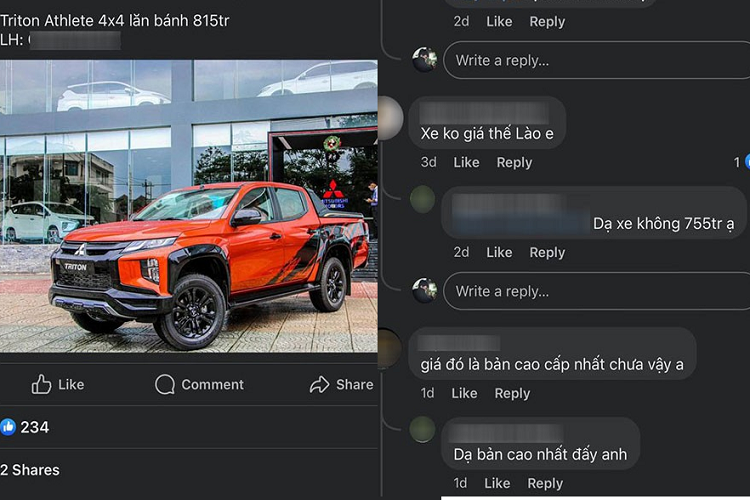Viewport: 750px width, 500px height.
Task: Open the blue like reaction count 234
Action: [x=25, y=427]
